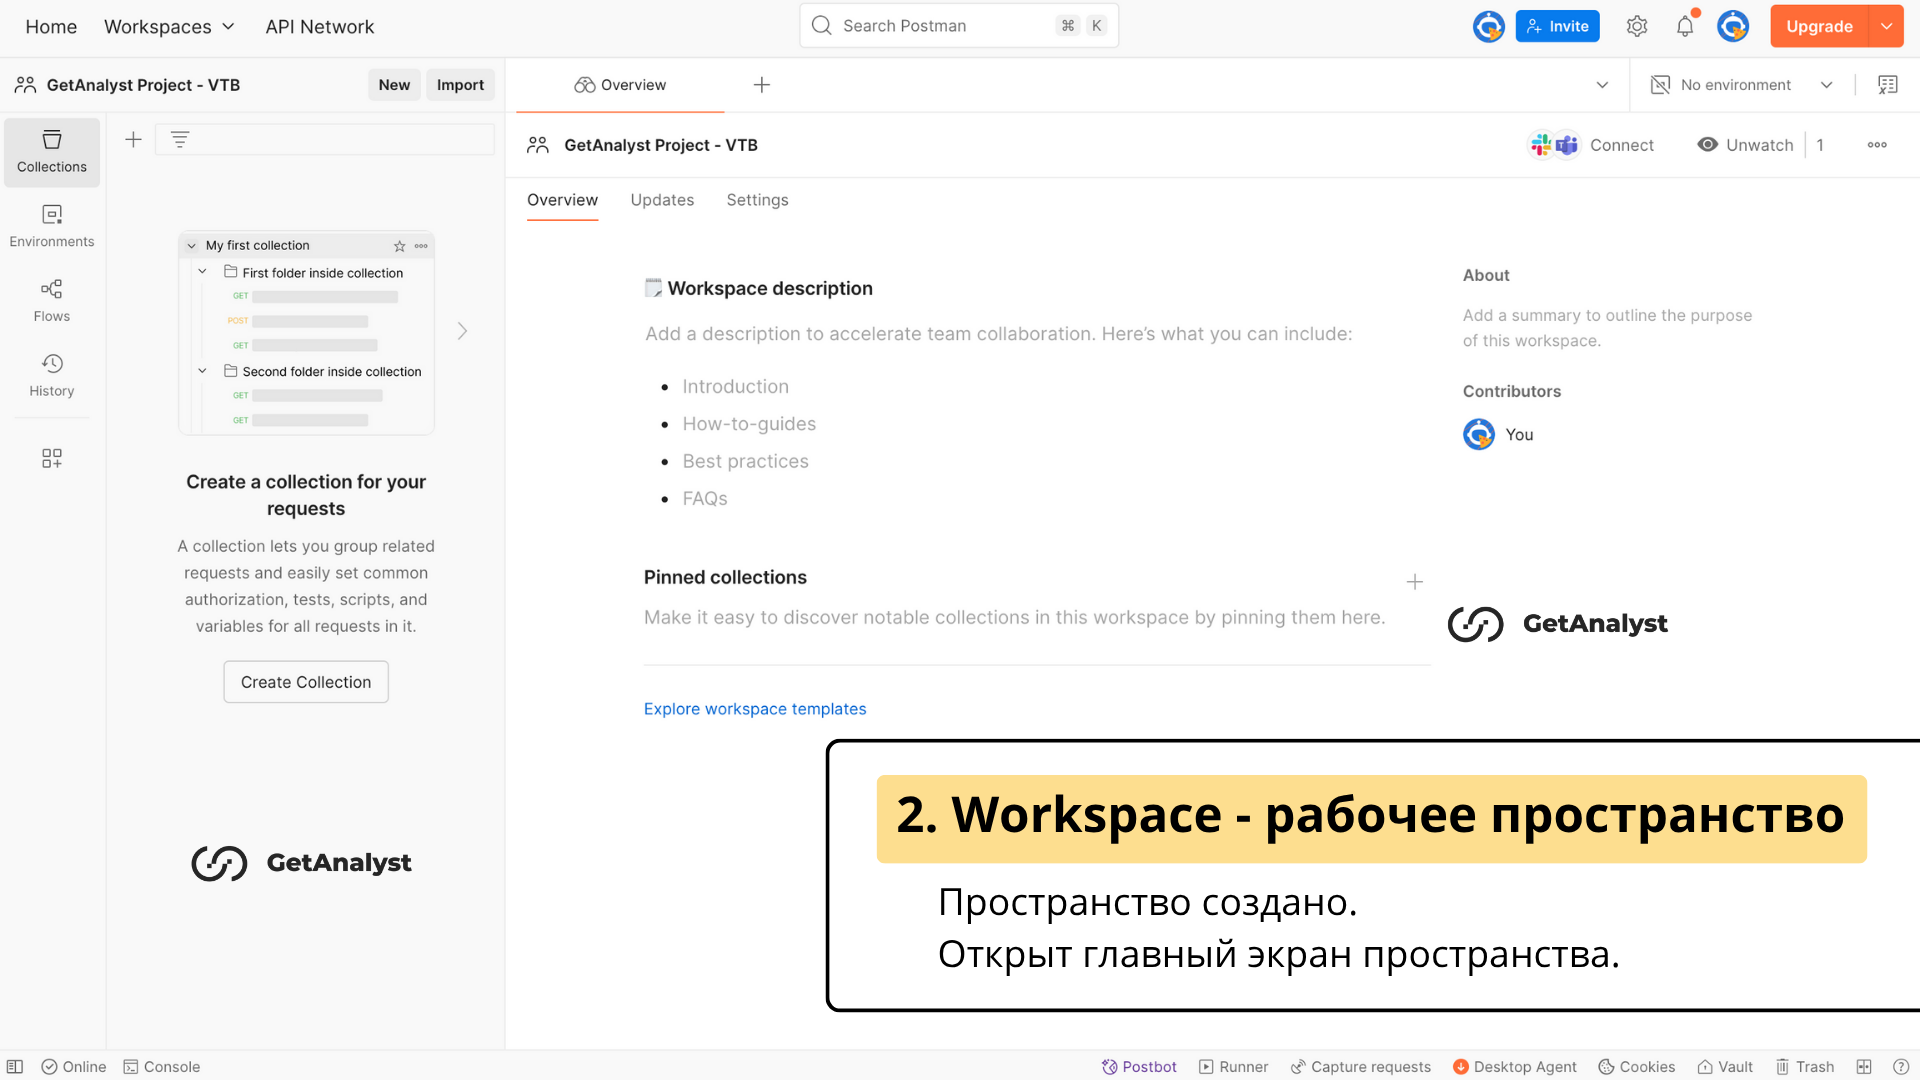Click the two-pane layout icon in status bar

click(1864, 1067)
